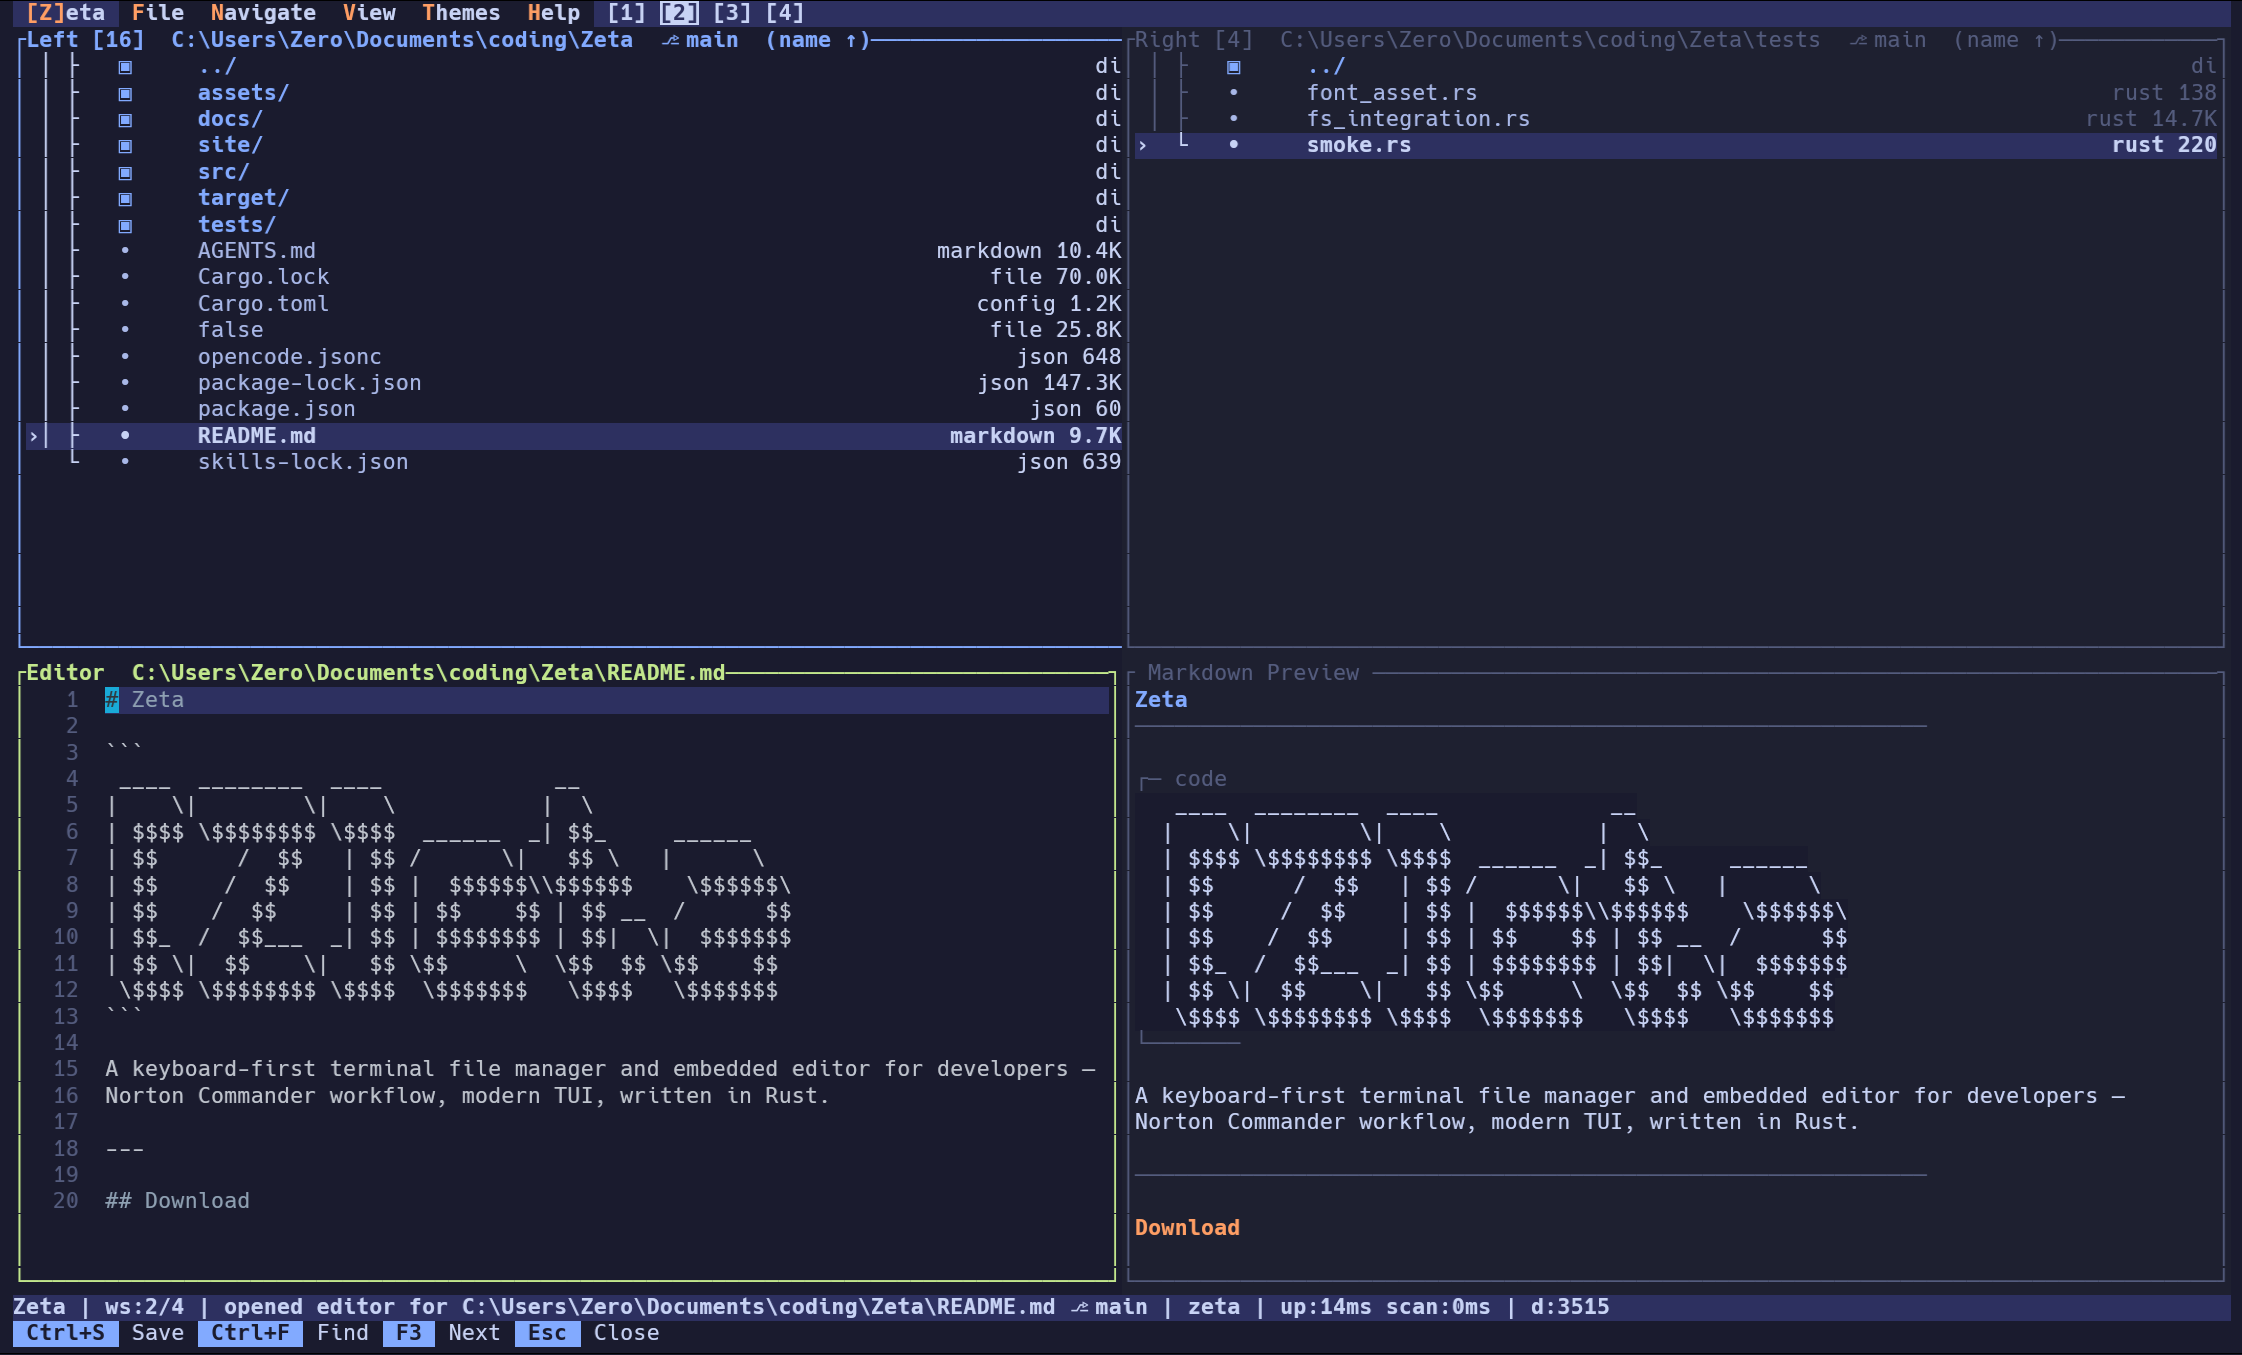Click the folder icon beside target/
This screenshot has height=1355, width=2242.
click(x=126, y=198)
